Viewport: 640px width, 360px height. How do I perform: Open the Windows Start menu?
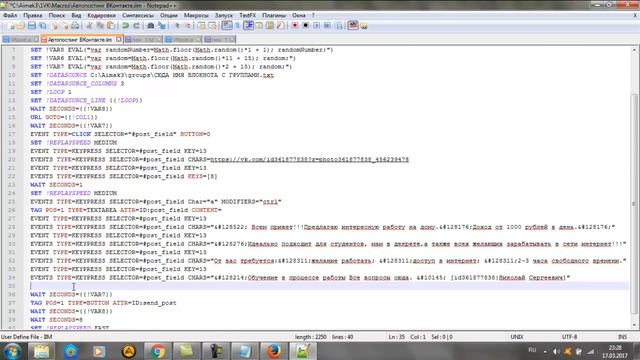[x=12, y=351]
